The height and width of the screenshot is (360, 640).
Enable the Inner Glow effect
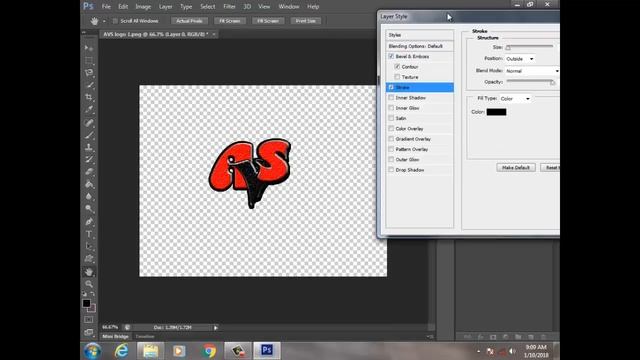[391, 108]
